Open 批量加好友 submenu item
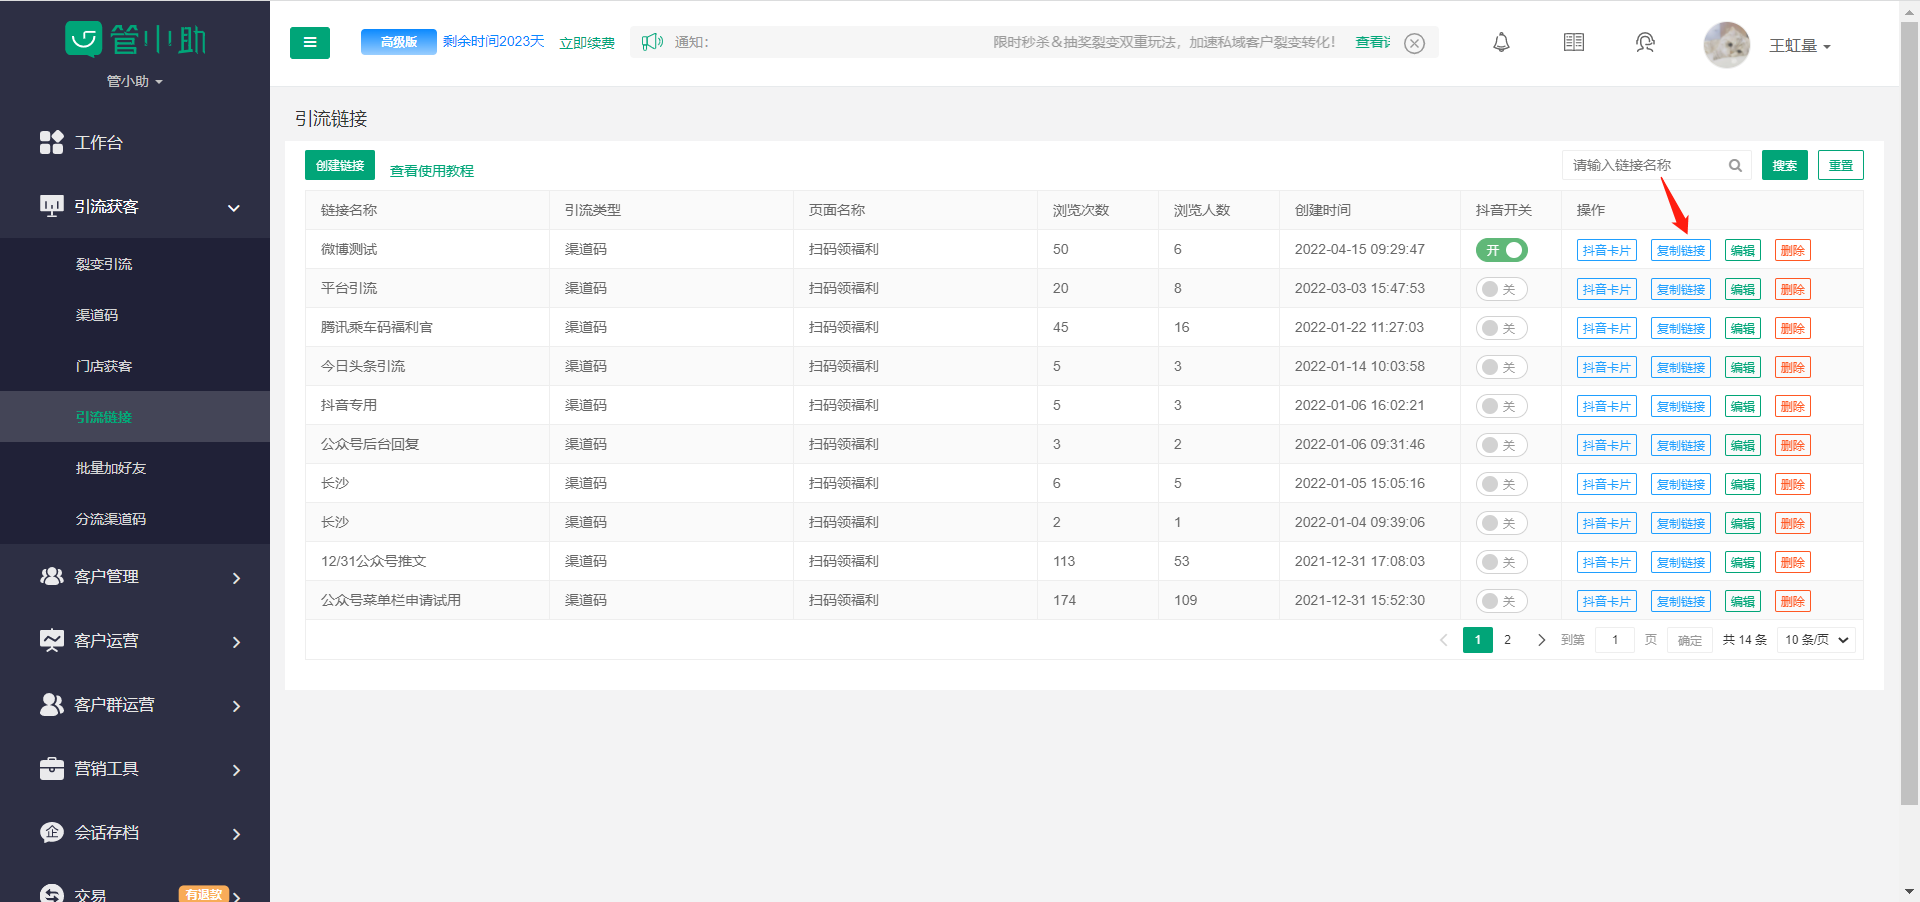Image resolution: width=1920 pixels, height=902 pixels. pyautogui.click(x=111, y=468)
